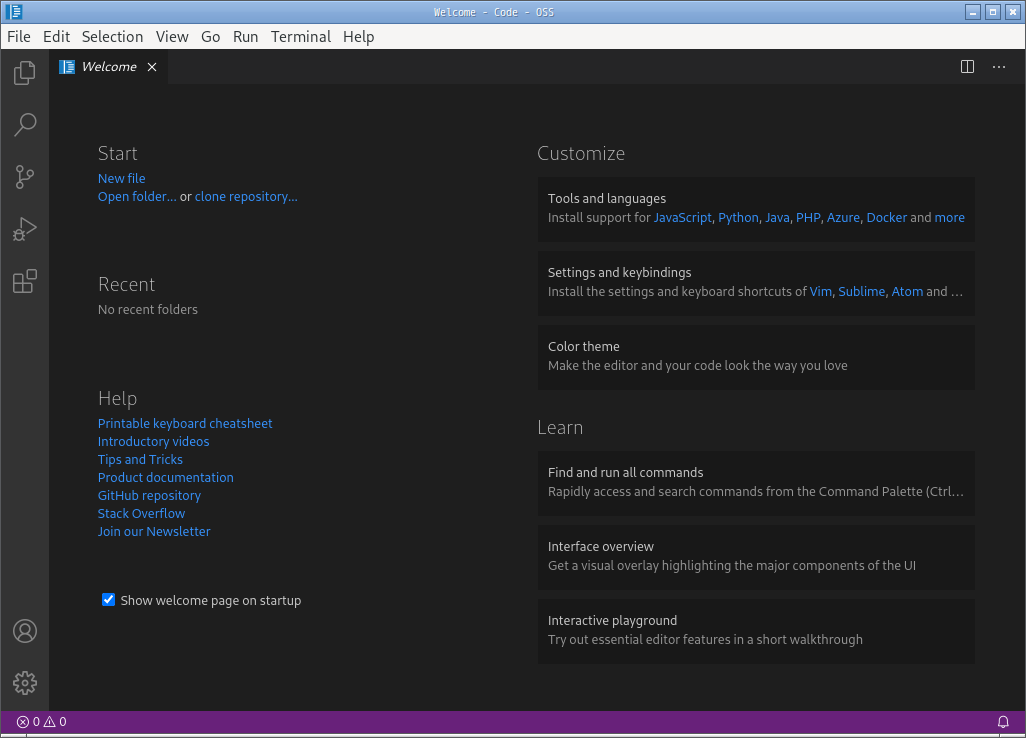Uncheck Show welcome page on startup
The height and width of the screenshot is (738, 1026).
coord(109,600)
